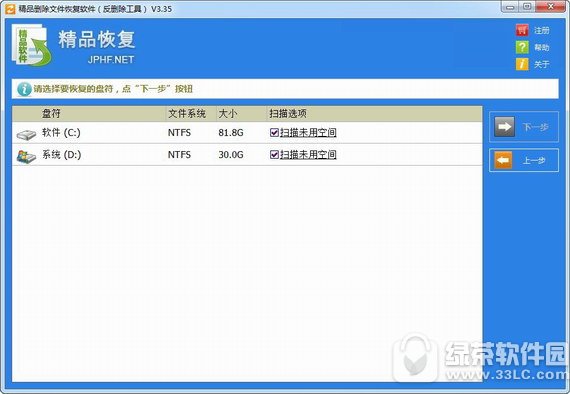Open help via green question-mark icon
Viewport: 570px width, 394px height.
click(522, 47)
